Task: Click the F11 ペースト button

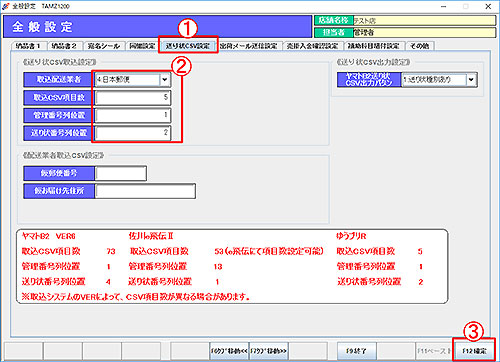Action: [x=434, y=351]
